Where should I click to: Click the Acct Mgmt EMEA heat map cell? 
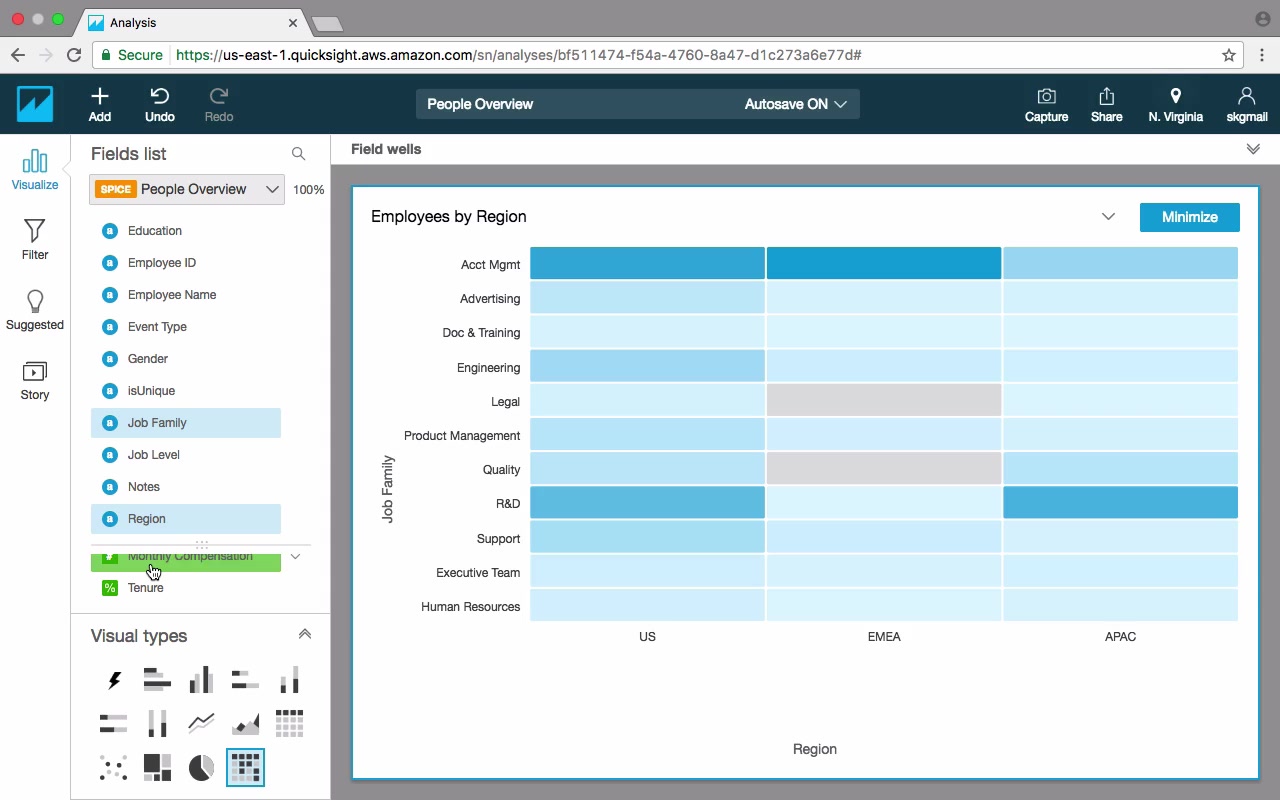pyautogui.click(x=884, y=263)
